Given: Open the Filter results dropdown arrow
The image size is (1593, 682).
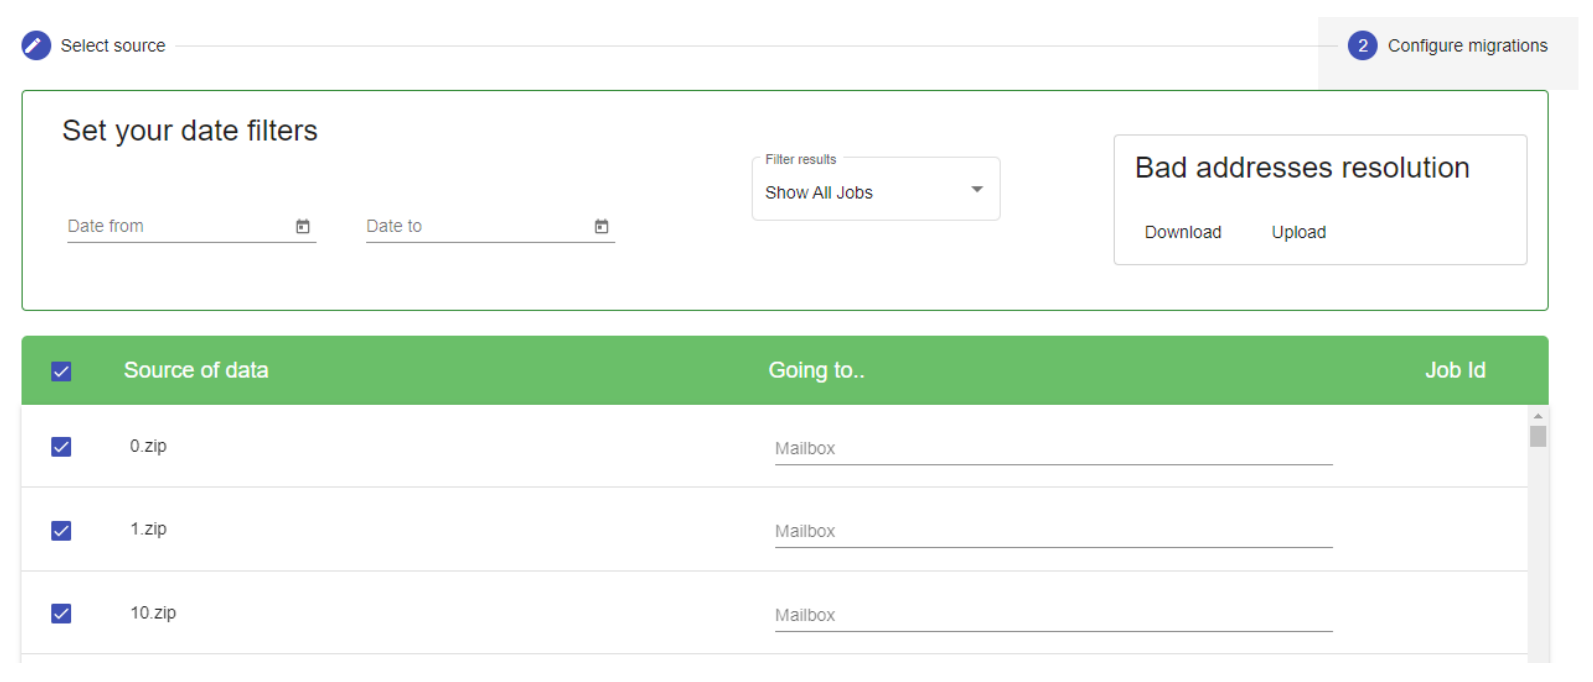Looking at the screenshot, I should [977, 190].
